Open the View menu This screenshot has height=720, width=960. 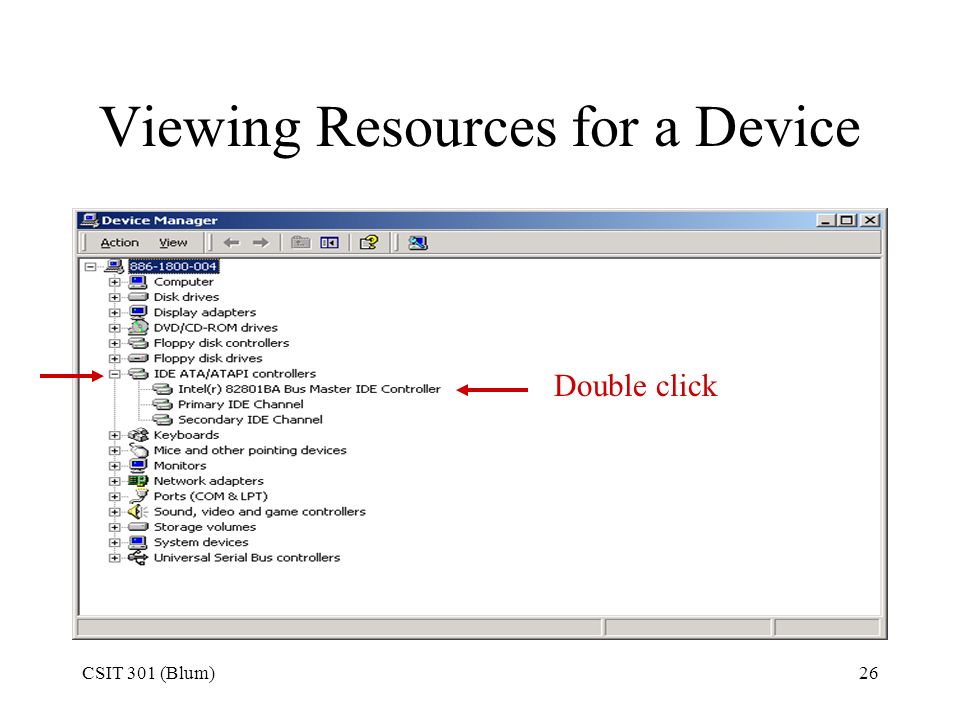[x=173, y=243]
